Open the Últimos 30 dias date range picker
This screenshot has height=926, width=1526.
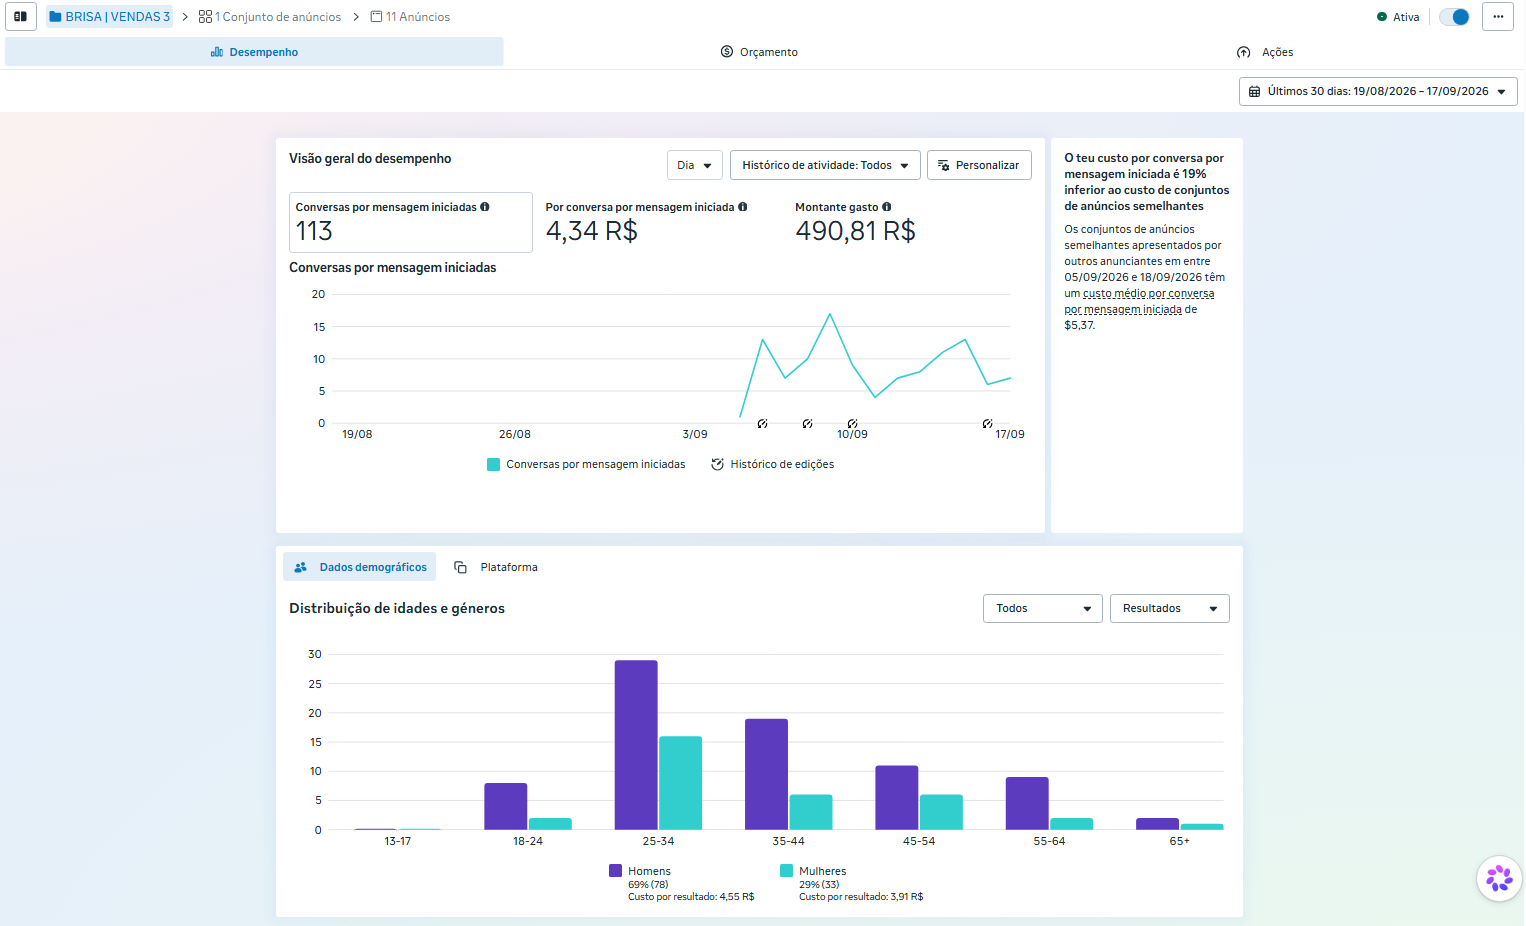coord(1378,91)
